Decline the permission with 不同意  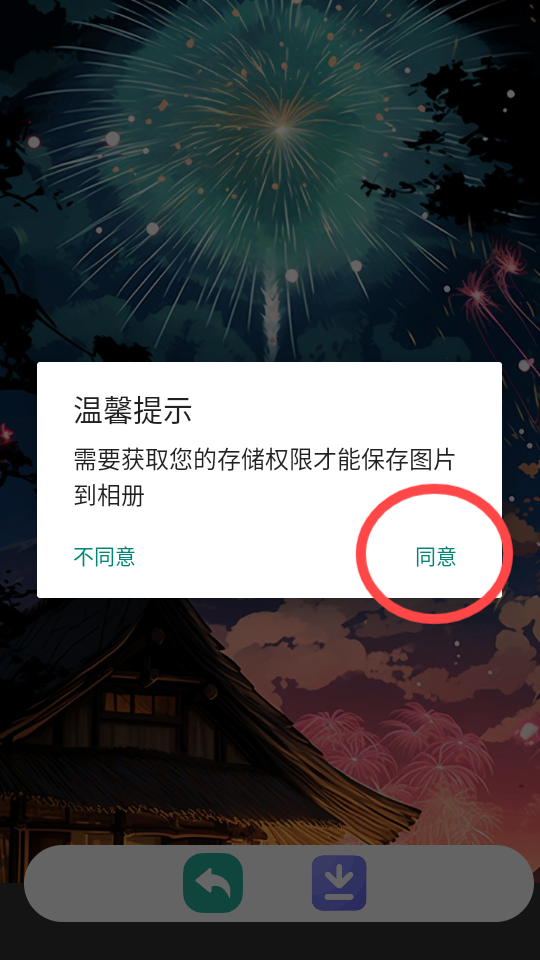coord(104,557)
